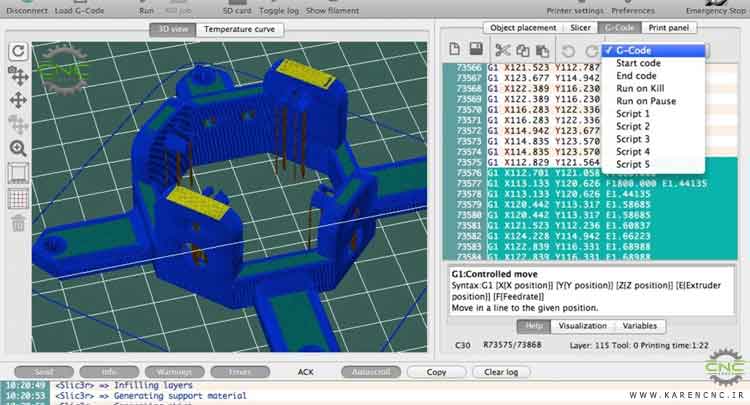The height and width of the screenshot is (405, 750).
Task: Toggle the Info log filter
Action: [110, 372]
